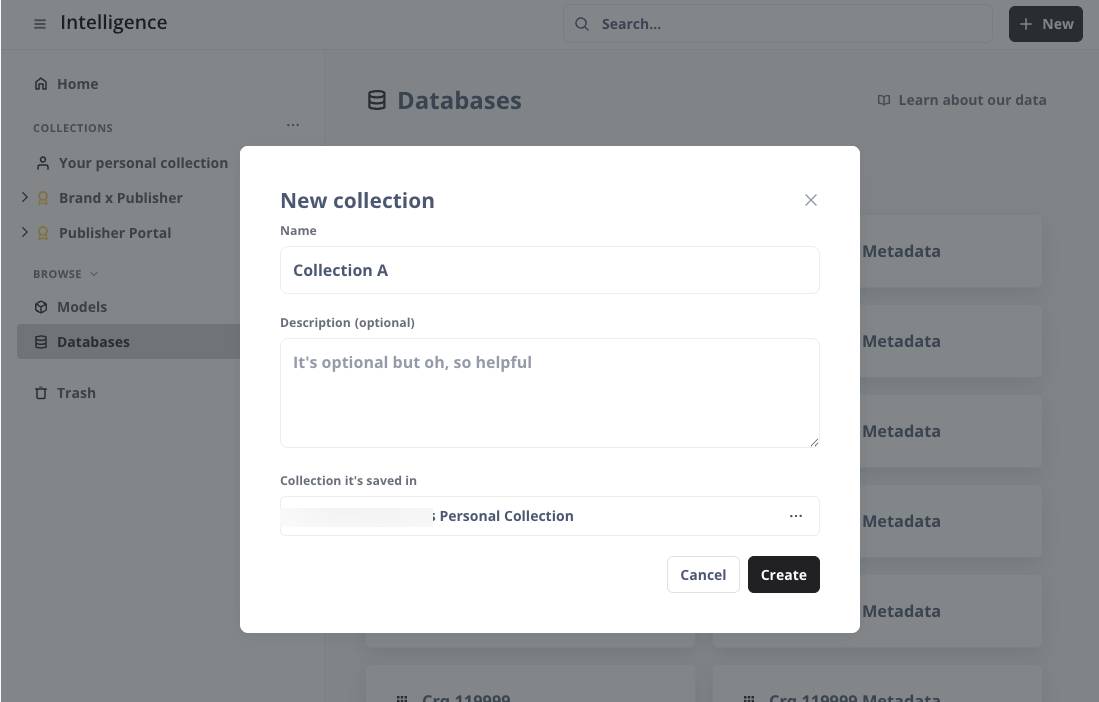Click the Home house icon in sidebar
Viewport: 1099px width, 702px height.
pos(41,84)
